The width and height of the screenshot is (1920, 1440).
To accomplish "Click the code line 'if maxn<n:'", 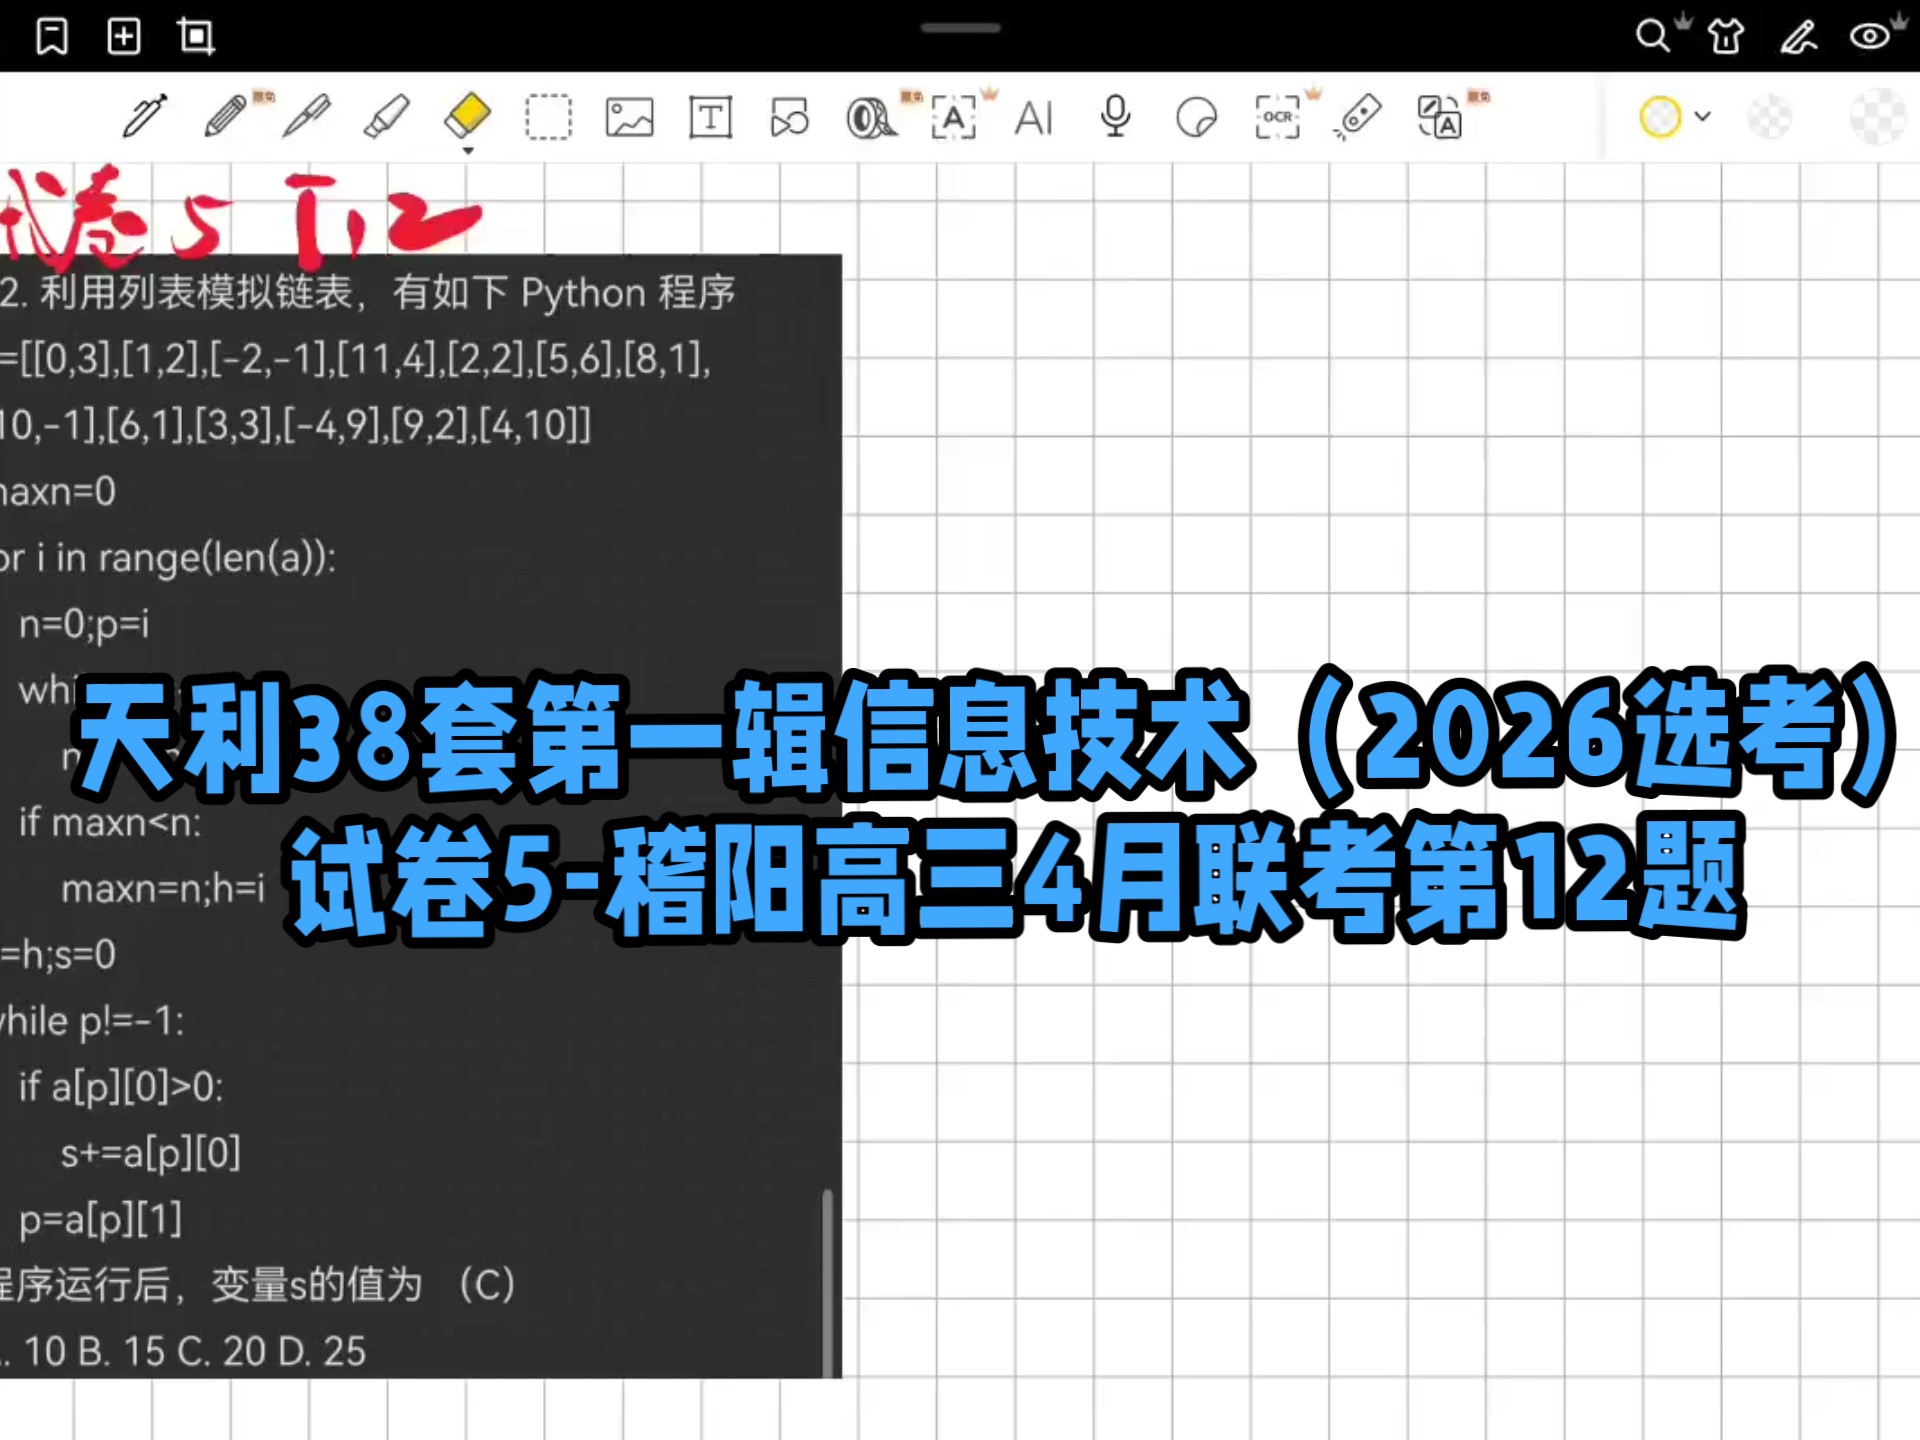I will (110, 822).
